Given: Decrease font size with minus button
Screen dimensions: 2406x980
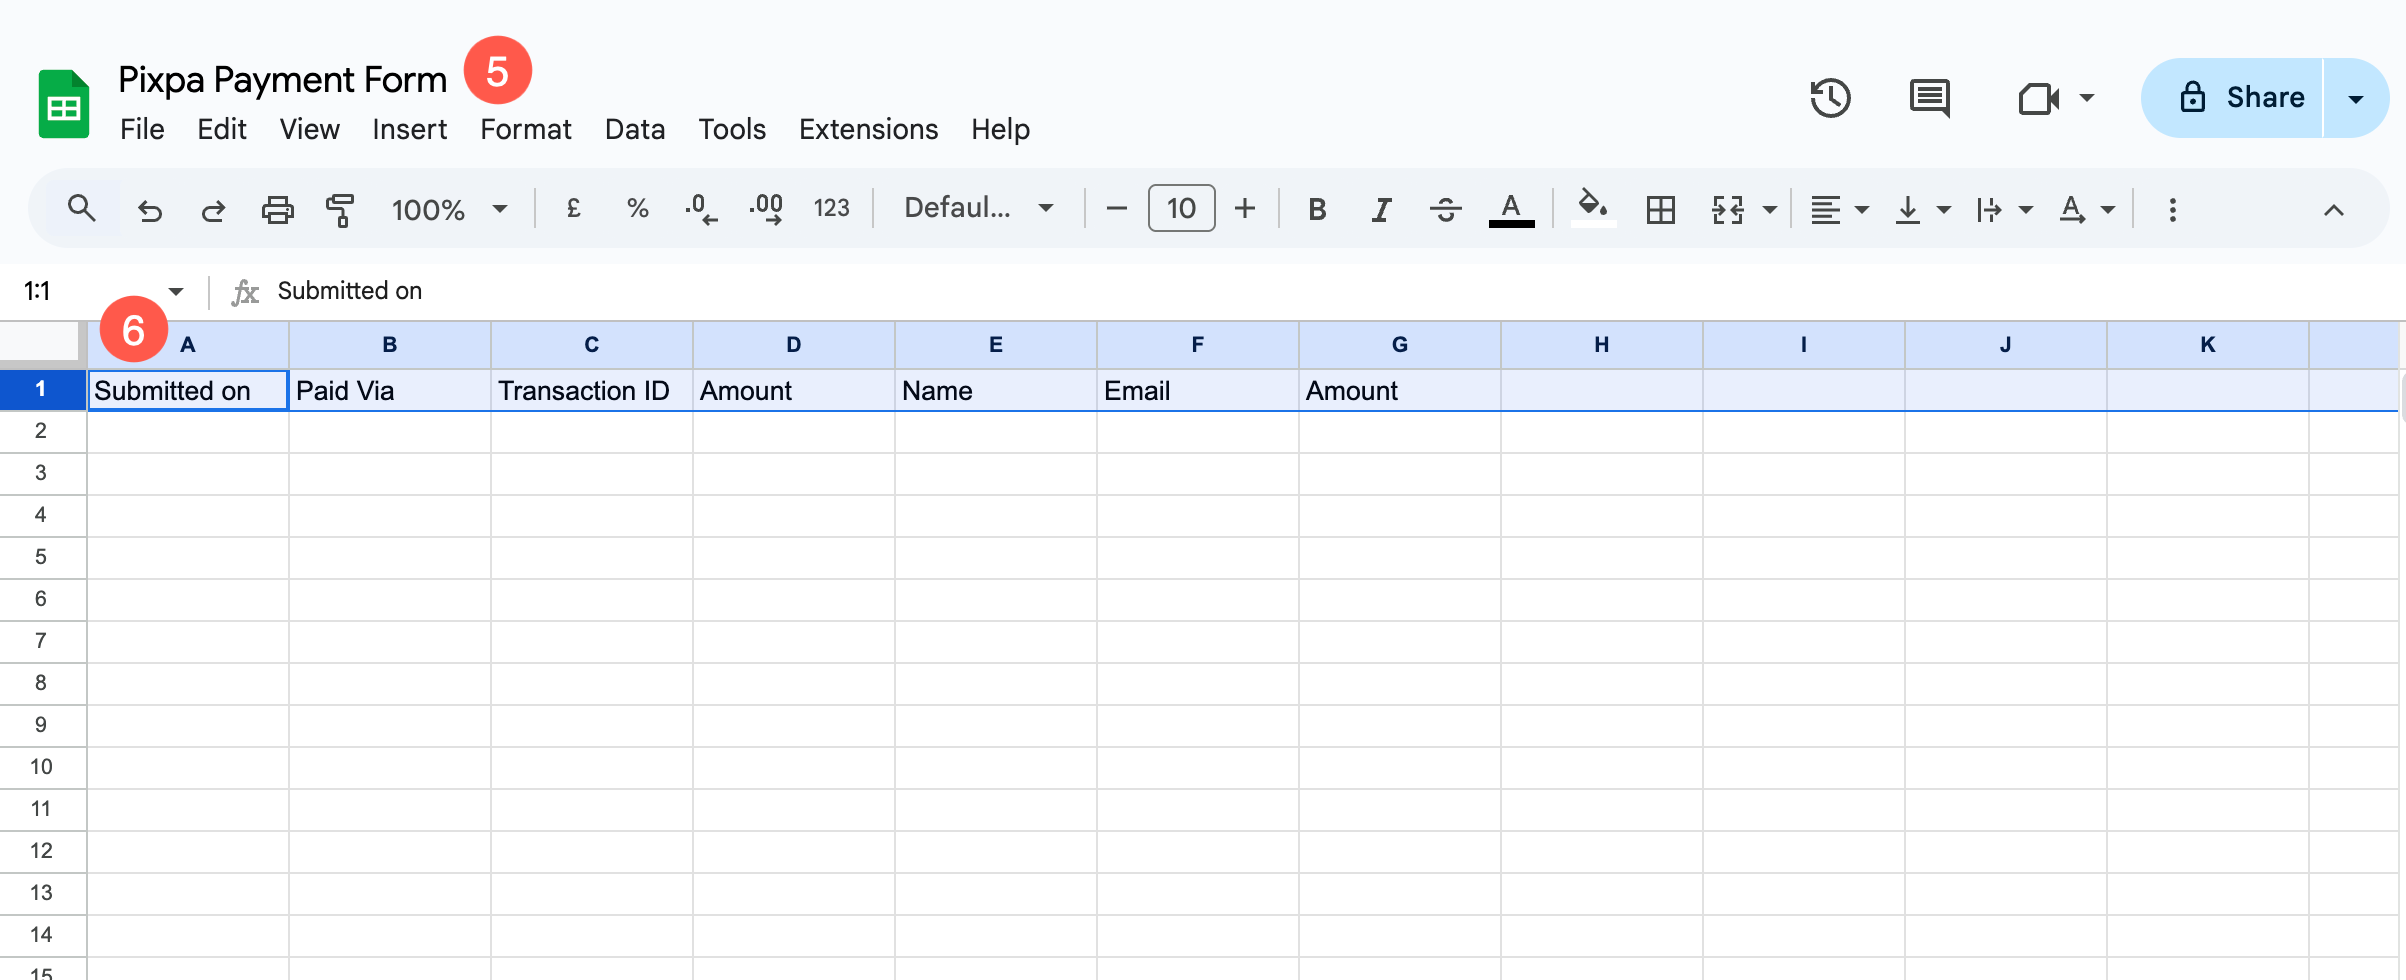Looking at the screenshot, I should pyautogui.click(x=1117, y=208).
